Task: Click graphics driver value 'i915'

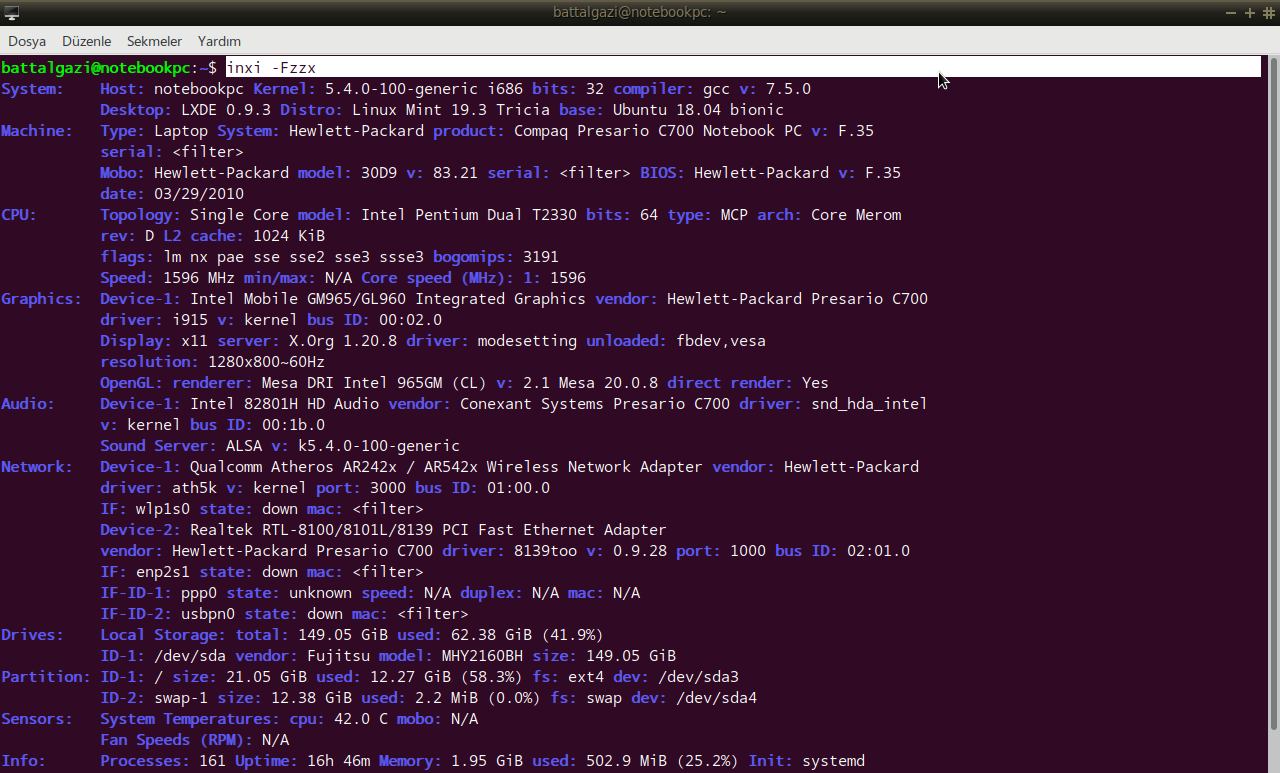Action: [190, 320]
